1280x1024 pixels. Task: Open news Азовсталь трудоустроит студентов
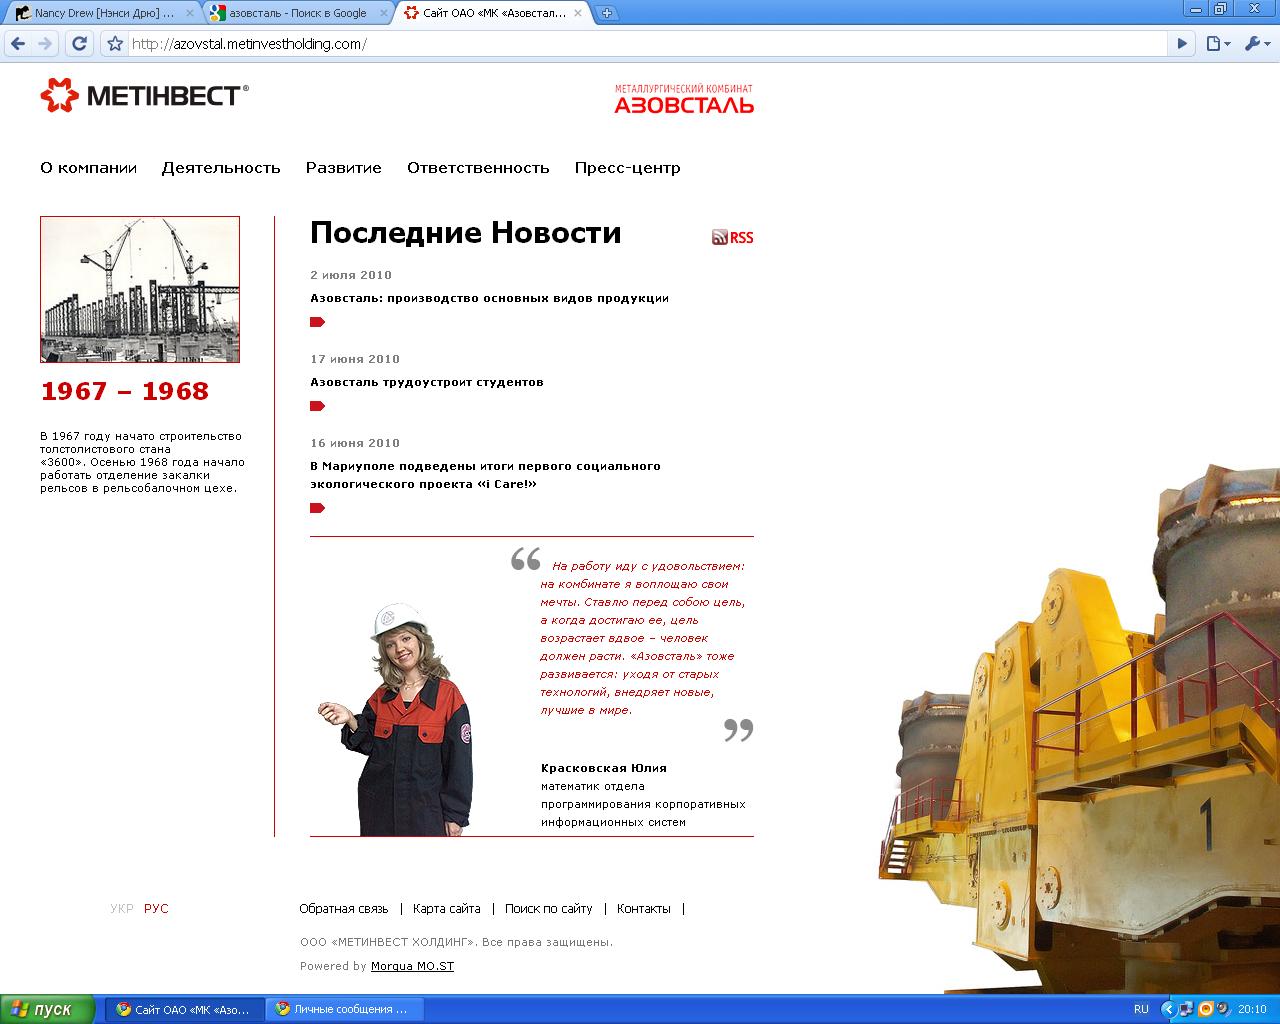click(427, 382)
